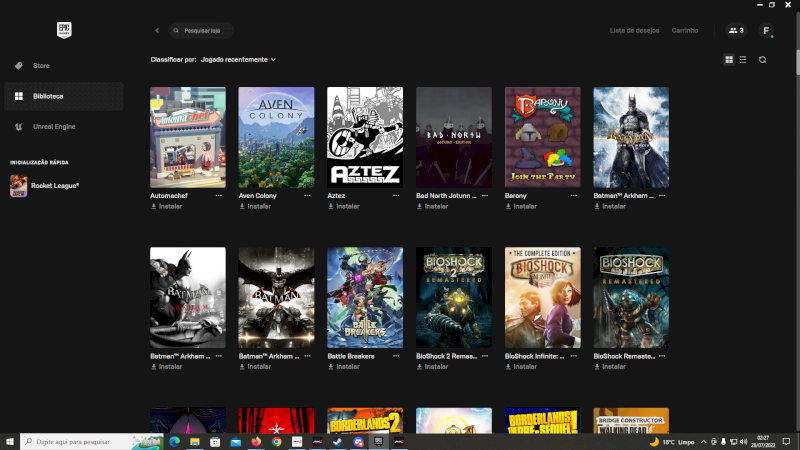Open the Store section in sidebar
The width and height of the screenshot is (800, 450).
pyautogui.click(x=41, y=66)
